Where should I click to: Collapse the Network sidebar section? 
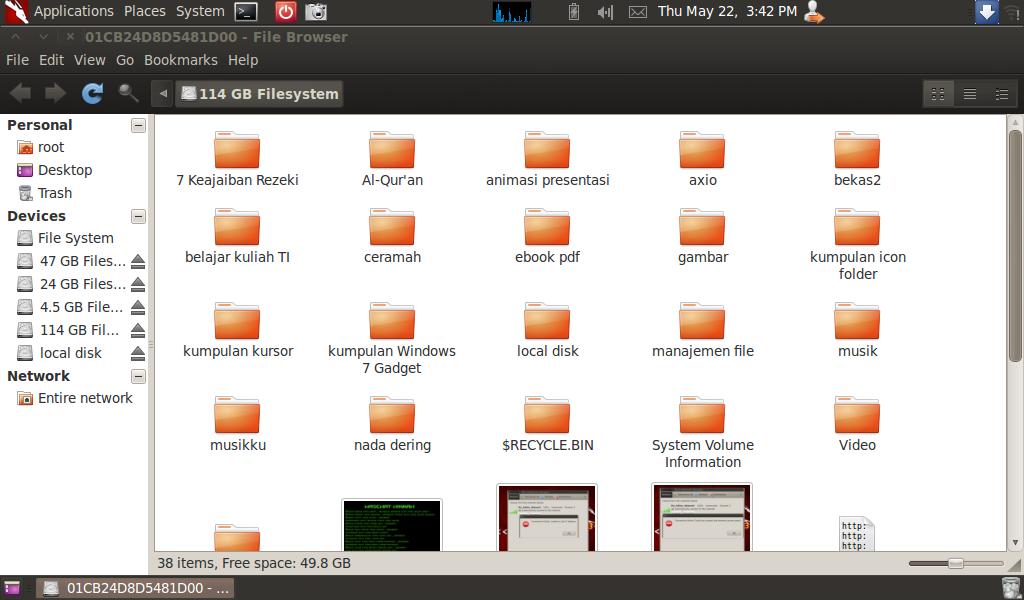coord(138,376)
